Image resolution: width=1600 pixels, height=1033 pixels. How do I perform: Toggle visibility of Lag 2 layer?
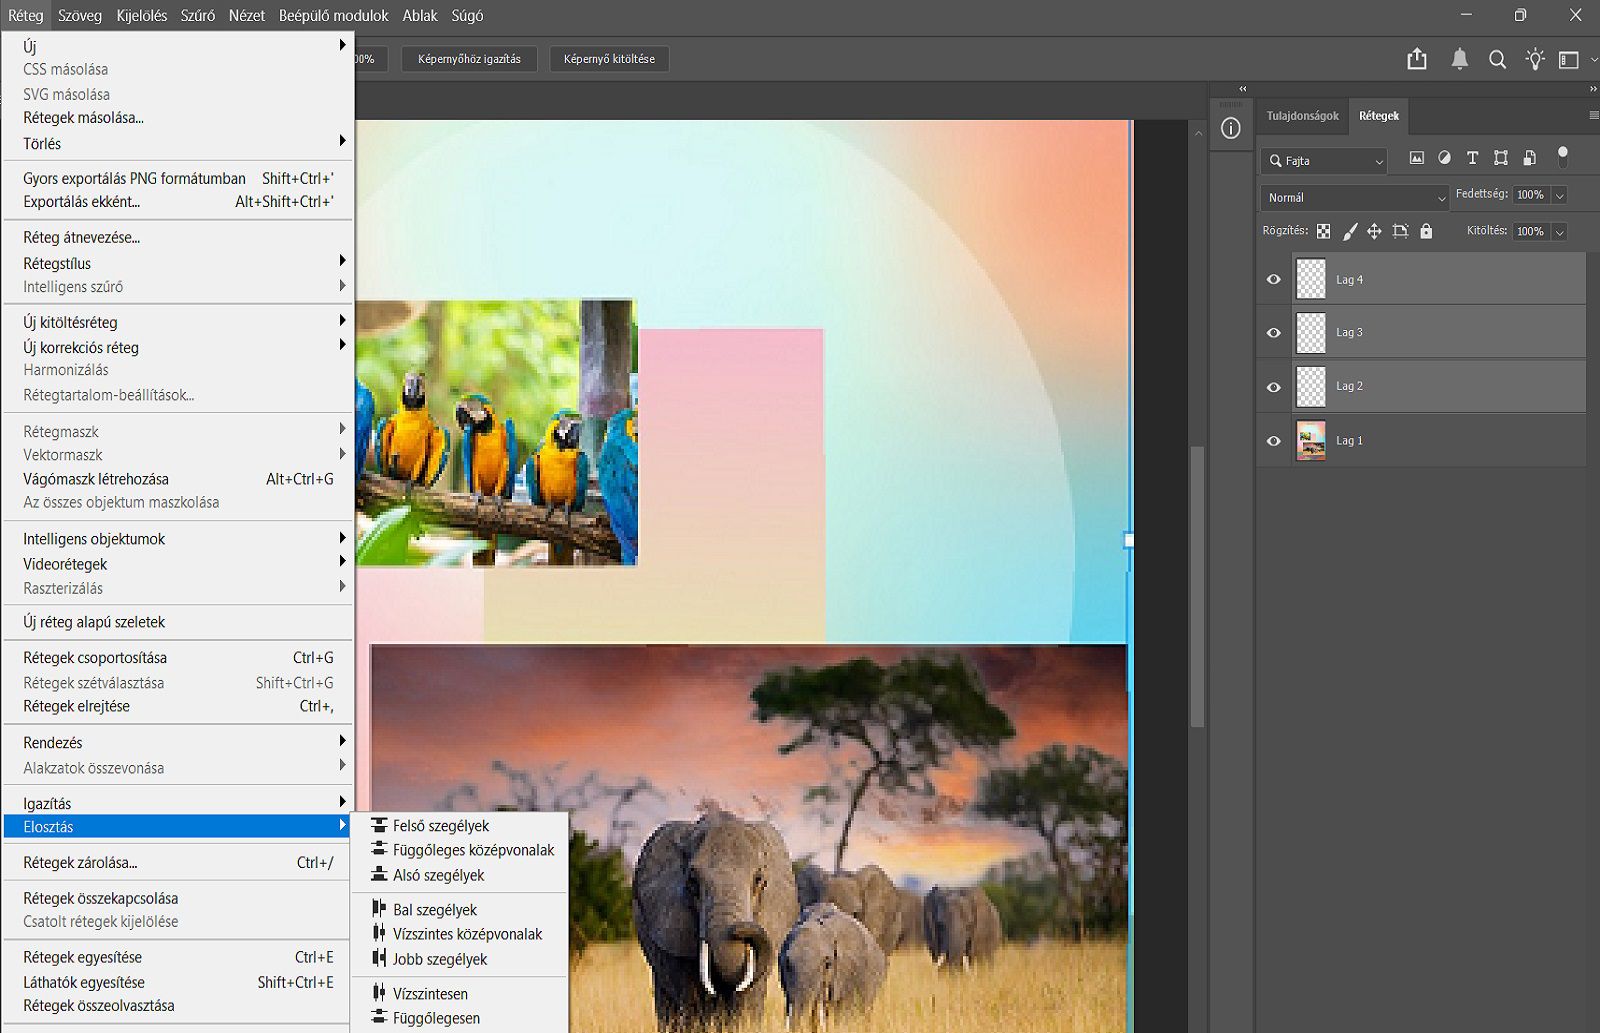[x=1273, y=387]
